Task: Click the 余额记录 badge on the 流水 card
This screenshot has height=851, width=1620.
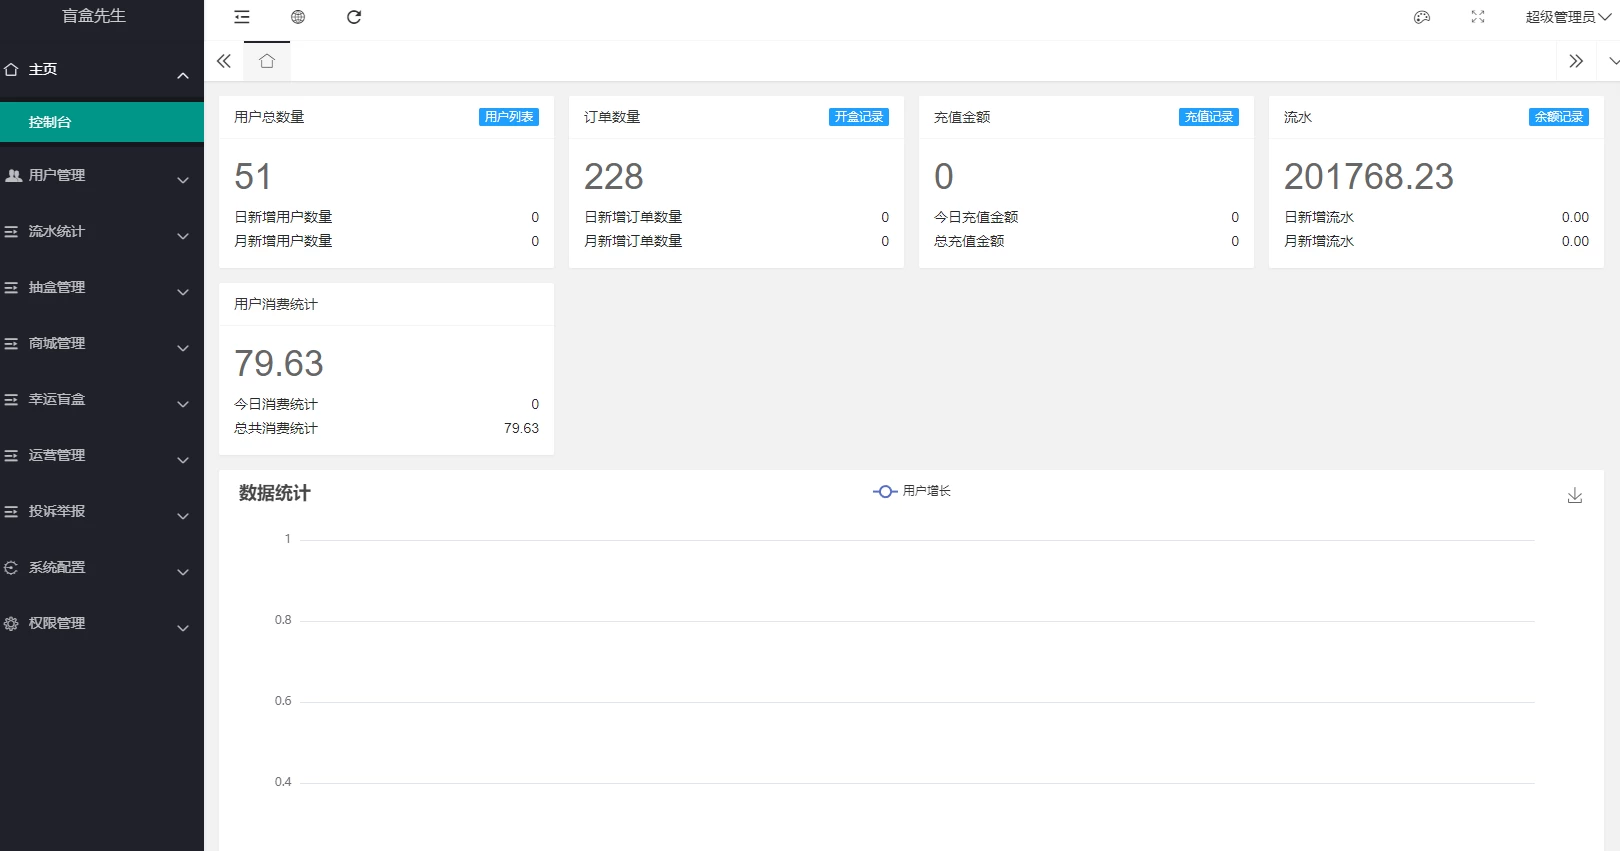Action: (x=1558, y=117)
